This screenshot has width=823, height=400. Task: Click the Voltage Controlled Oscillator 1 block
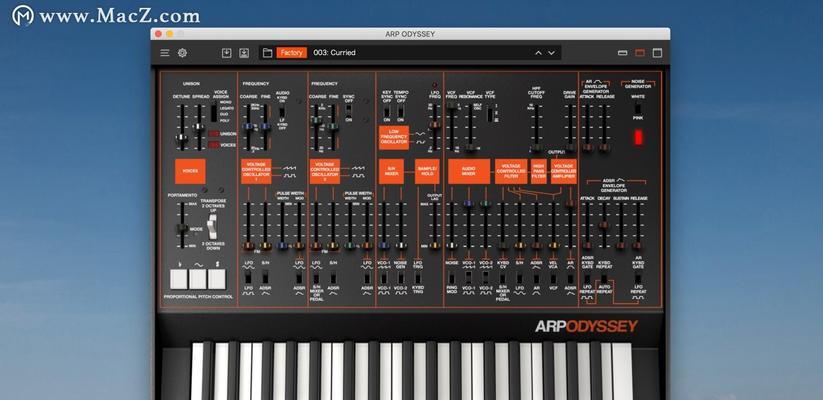(x=256, y=171)
